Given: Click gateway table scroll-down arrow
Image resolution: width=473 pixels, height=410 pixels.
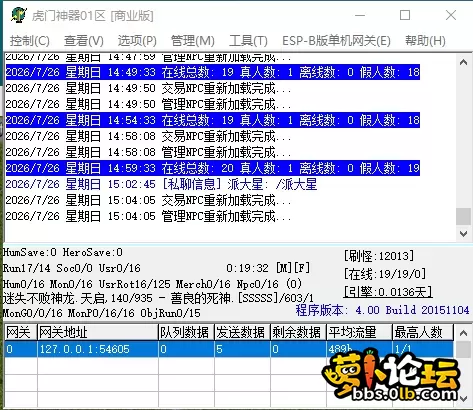Looking at the screenshot, I should coord(463,398).
